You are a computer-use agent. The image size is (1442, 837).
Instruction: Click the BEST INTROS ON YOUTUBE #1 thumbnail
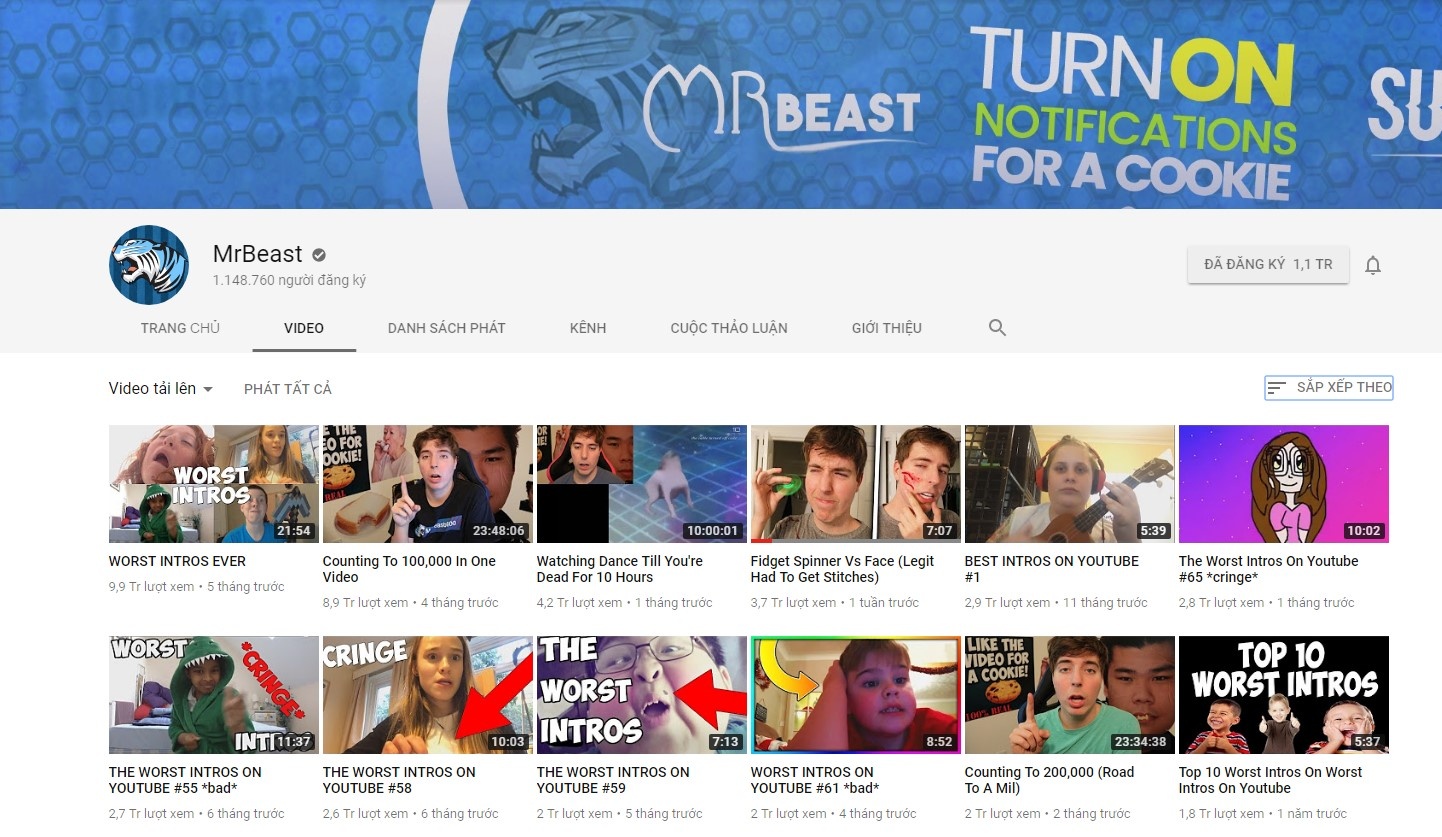1069,483
